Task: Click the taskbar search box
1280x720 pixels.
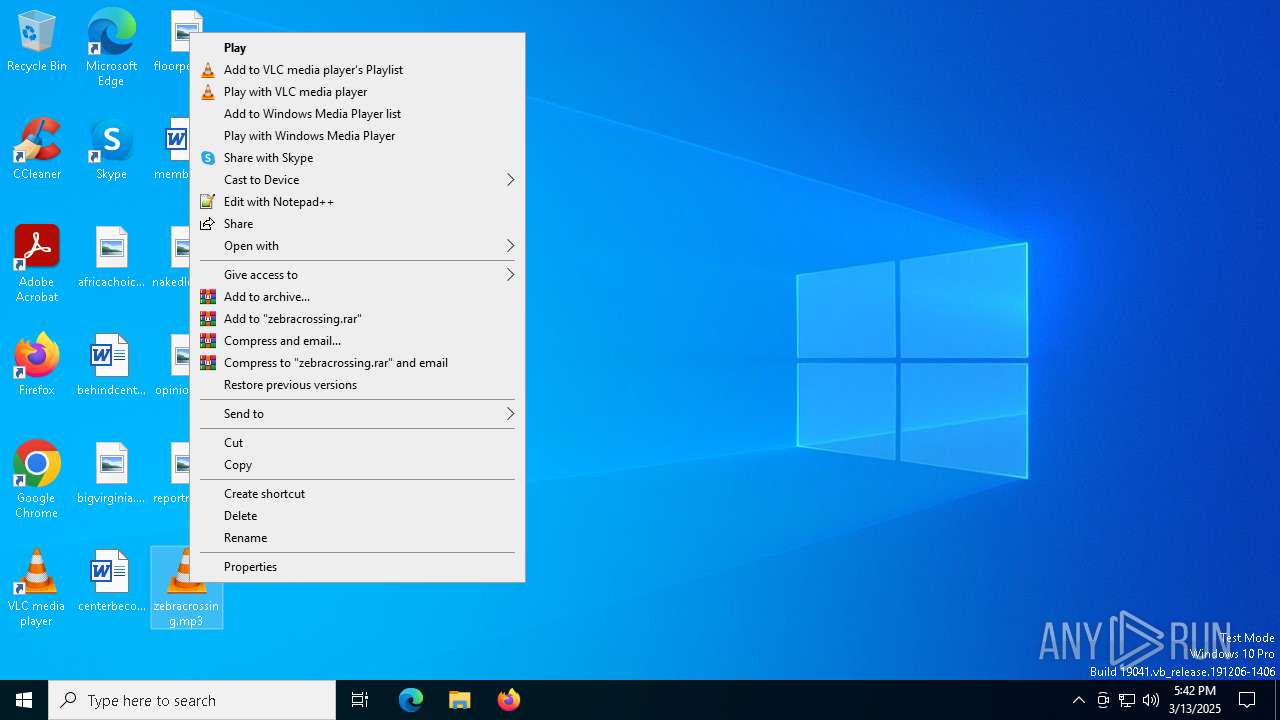Action: (192, 700)
